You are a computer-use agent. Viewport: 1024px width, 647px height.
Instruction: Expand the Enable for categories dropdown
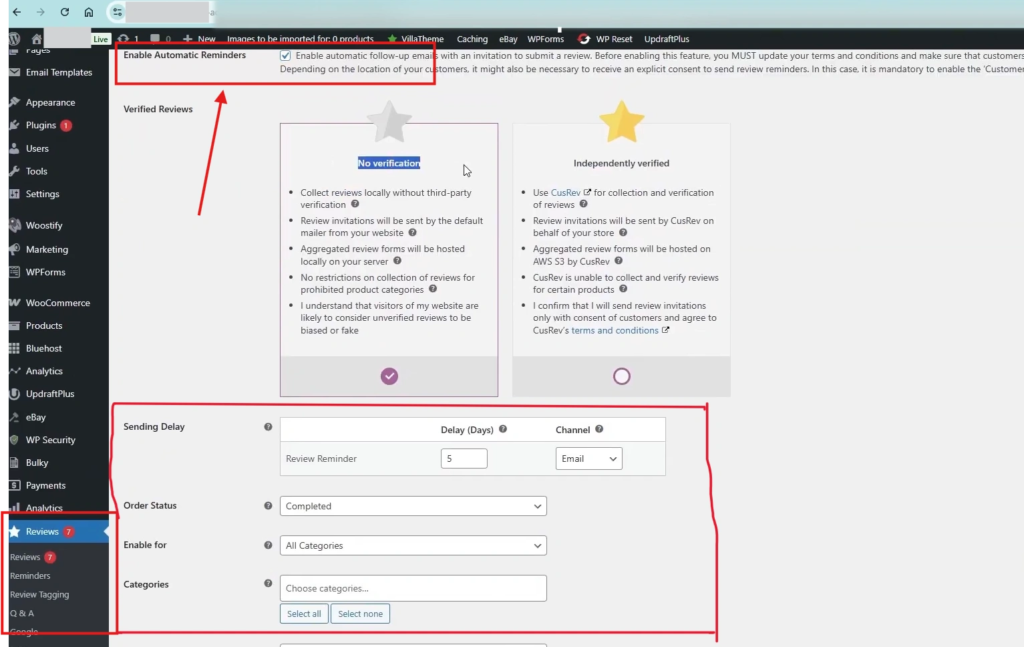(x=412, y=545)
